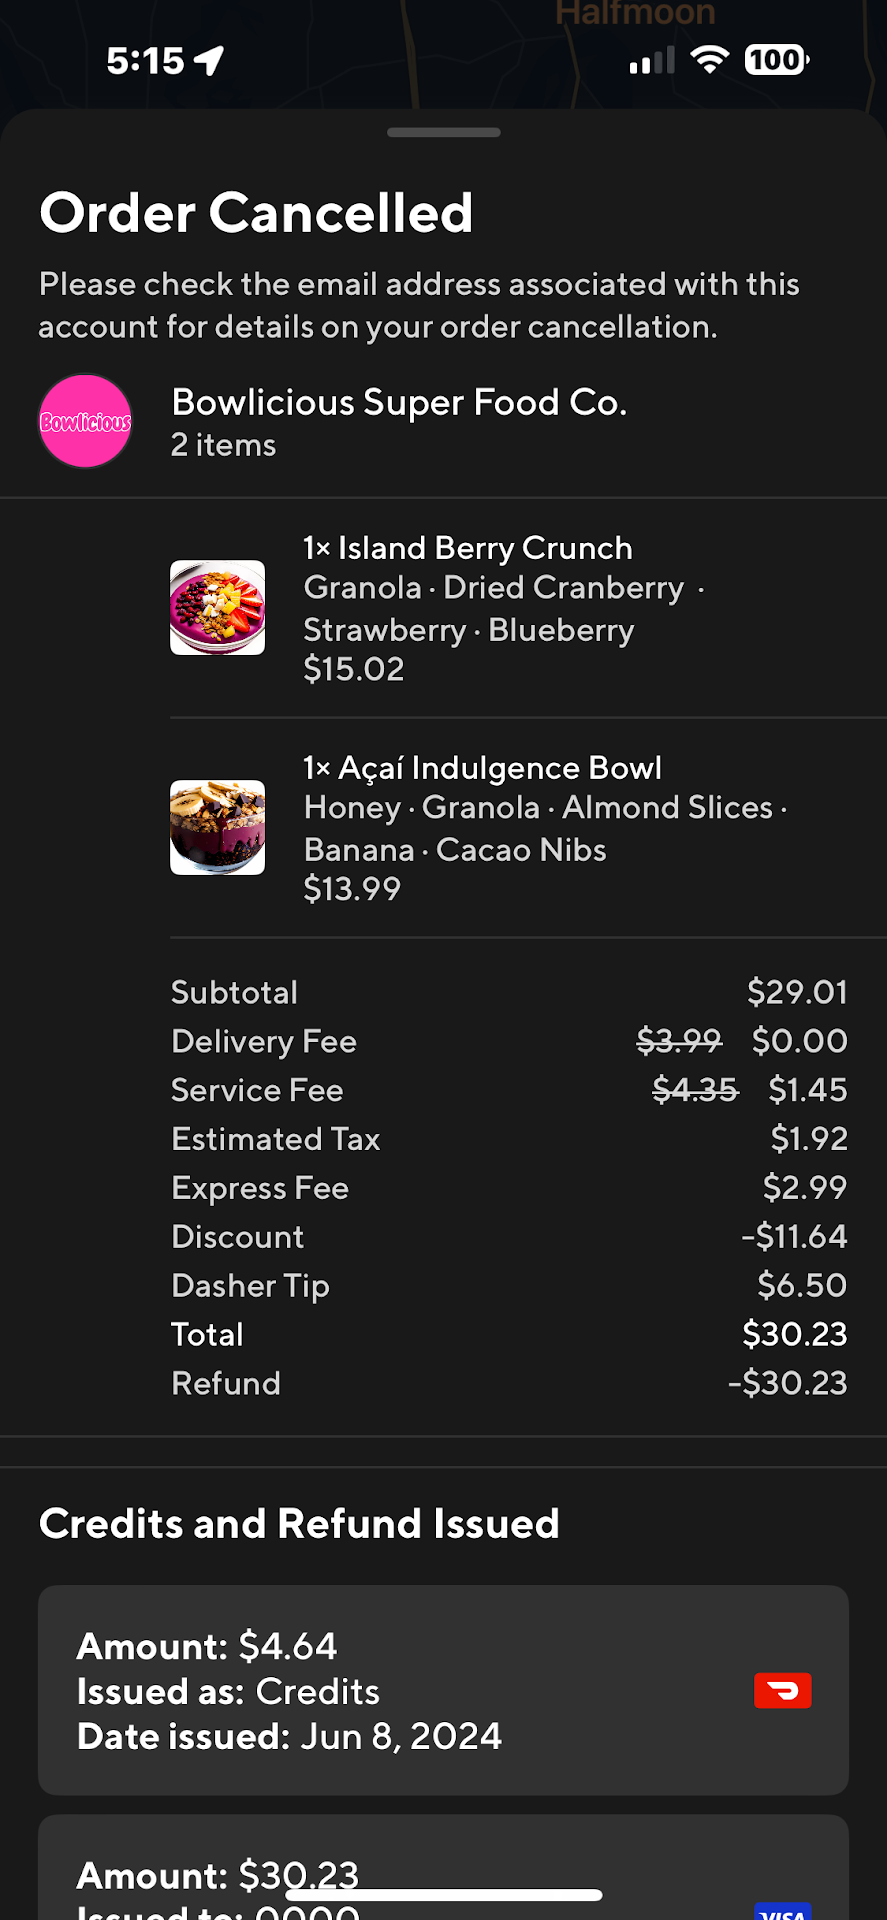Open Bowlicious Super Food Co. store name
Screen dimensions: 887x1920
(x=399, y=402)
